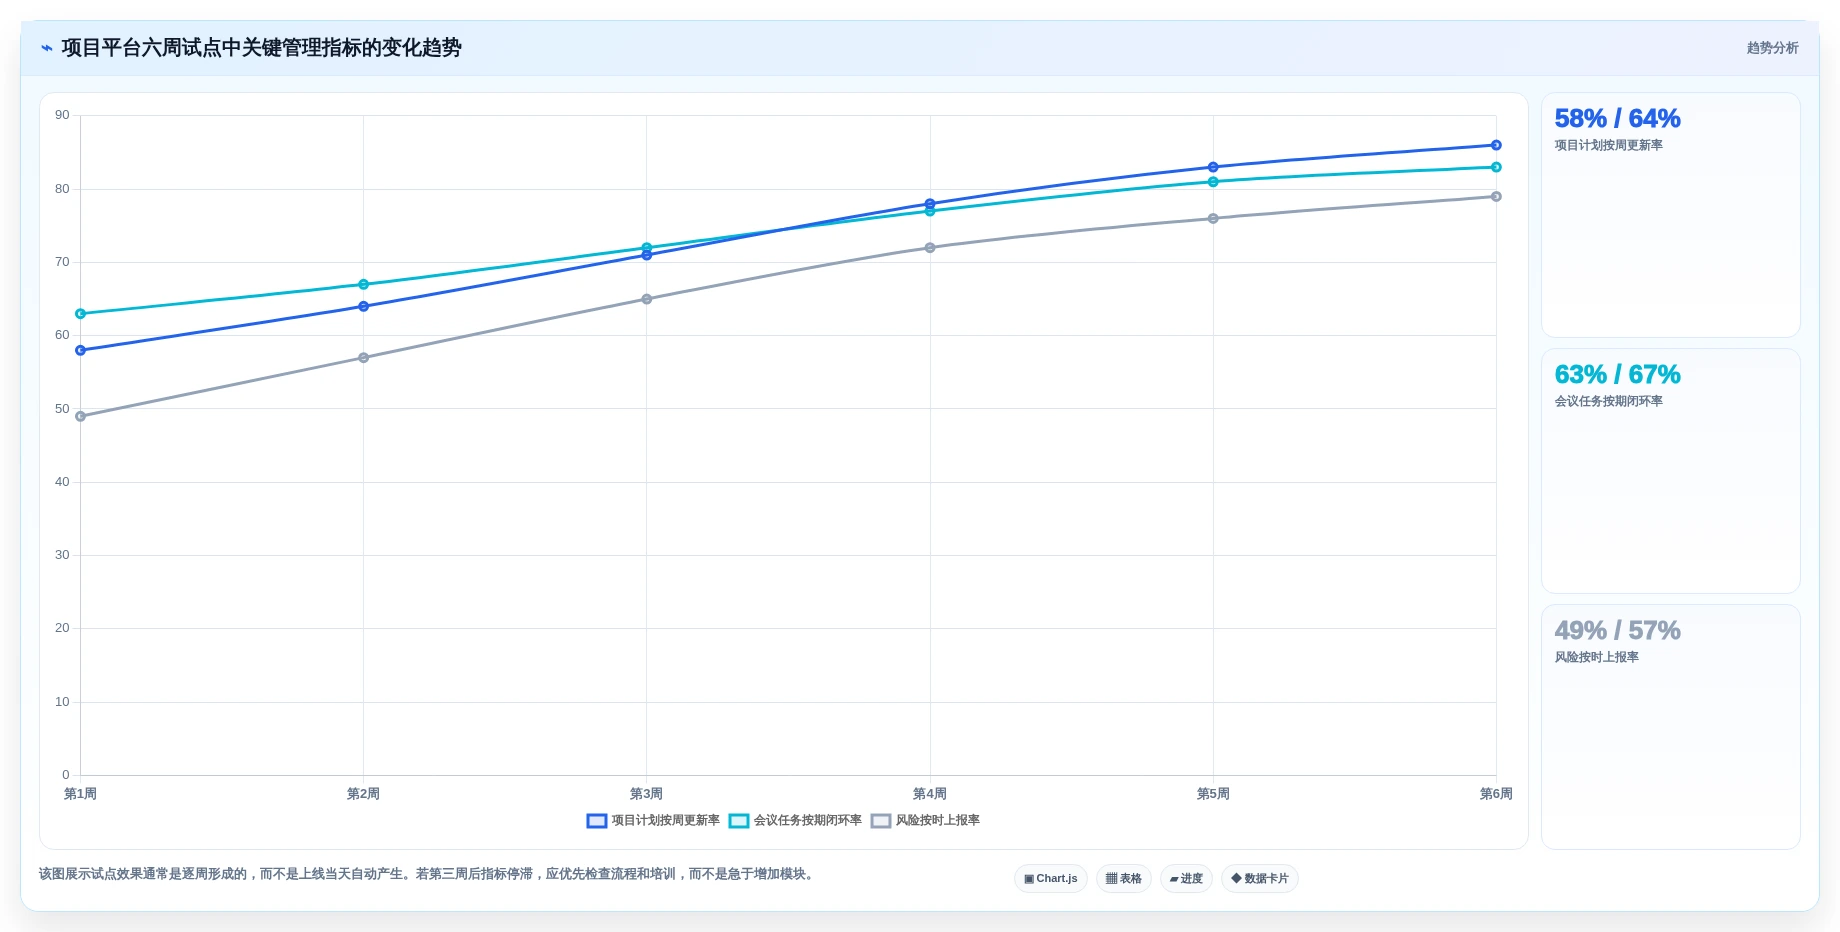Click the cyan line's 第6周 data point

[1496, 167]
